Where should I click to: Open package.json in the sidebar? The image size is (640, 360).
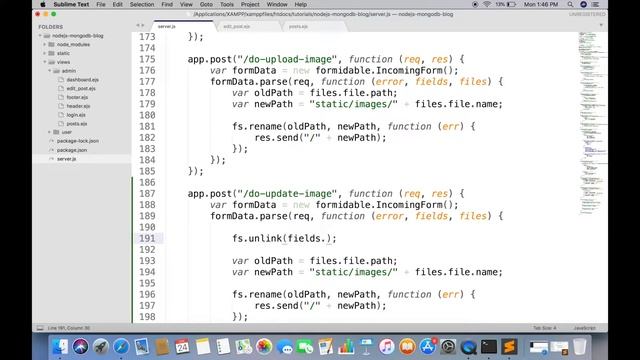point(72,150)
